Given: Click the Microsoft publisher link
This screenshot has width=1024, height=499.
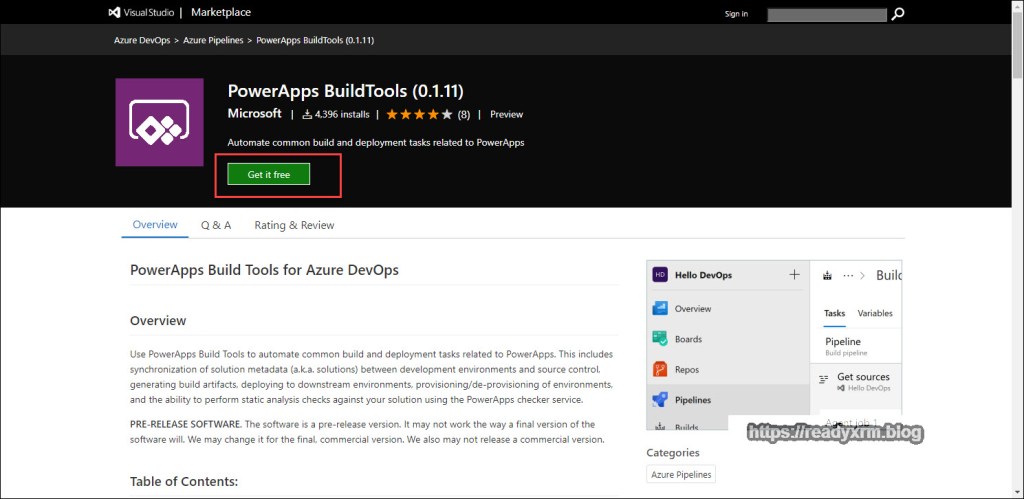Looking at the screenshot, I should pos(254,114).
